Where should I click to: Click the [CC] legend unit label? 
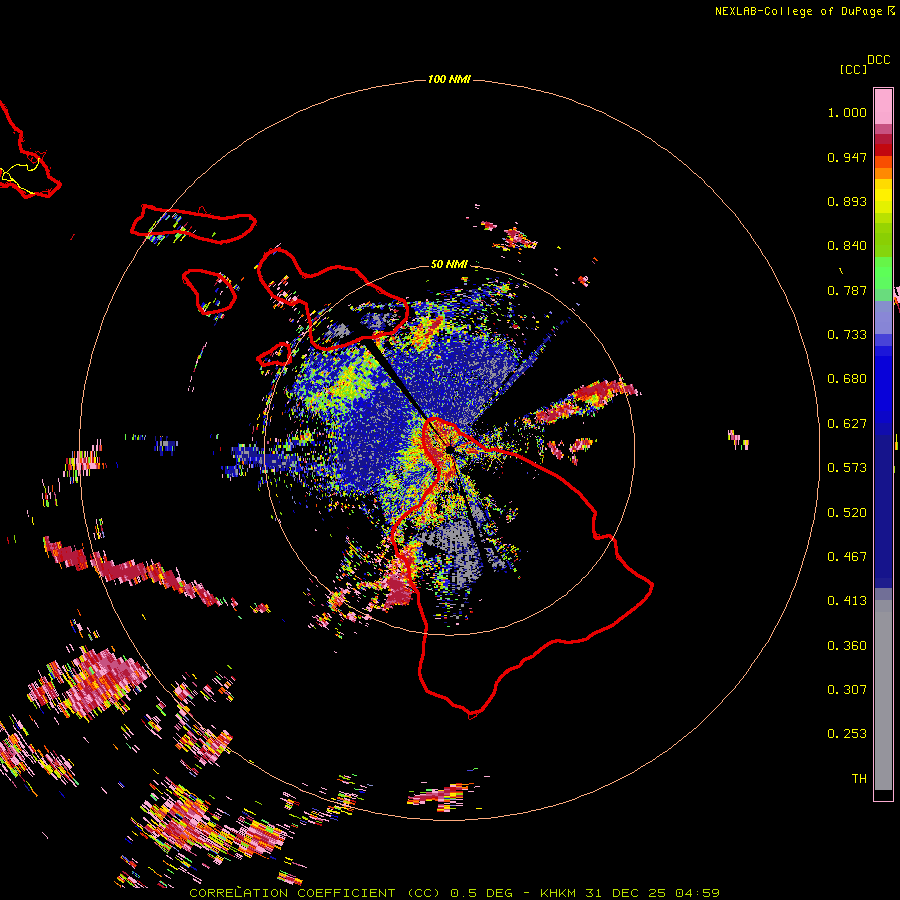pyautogui.click(x=853, y=69)
